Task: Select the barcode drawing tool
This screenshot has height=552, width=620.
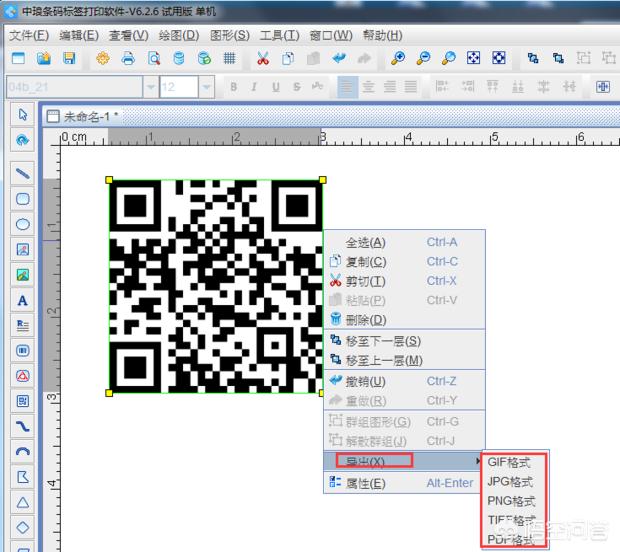Action: pyautogui.click(x=23, y=351)
